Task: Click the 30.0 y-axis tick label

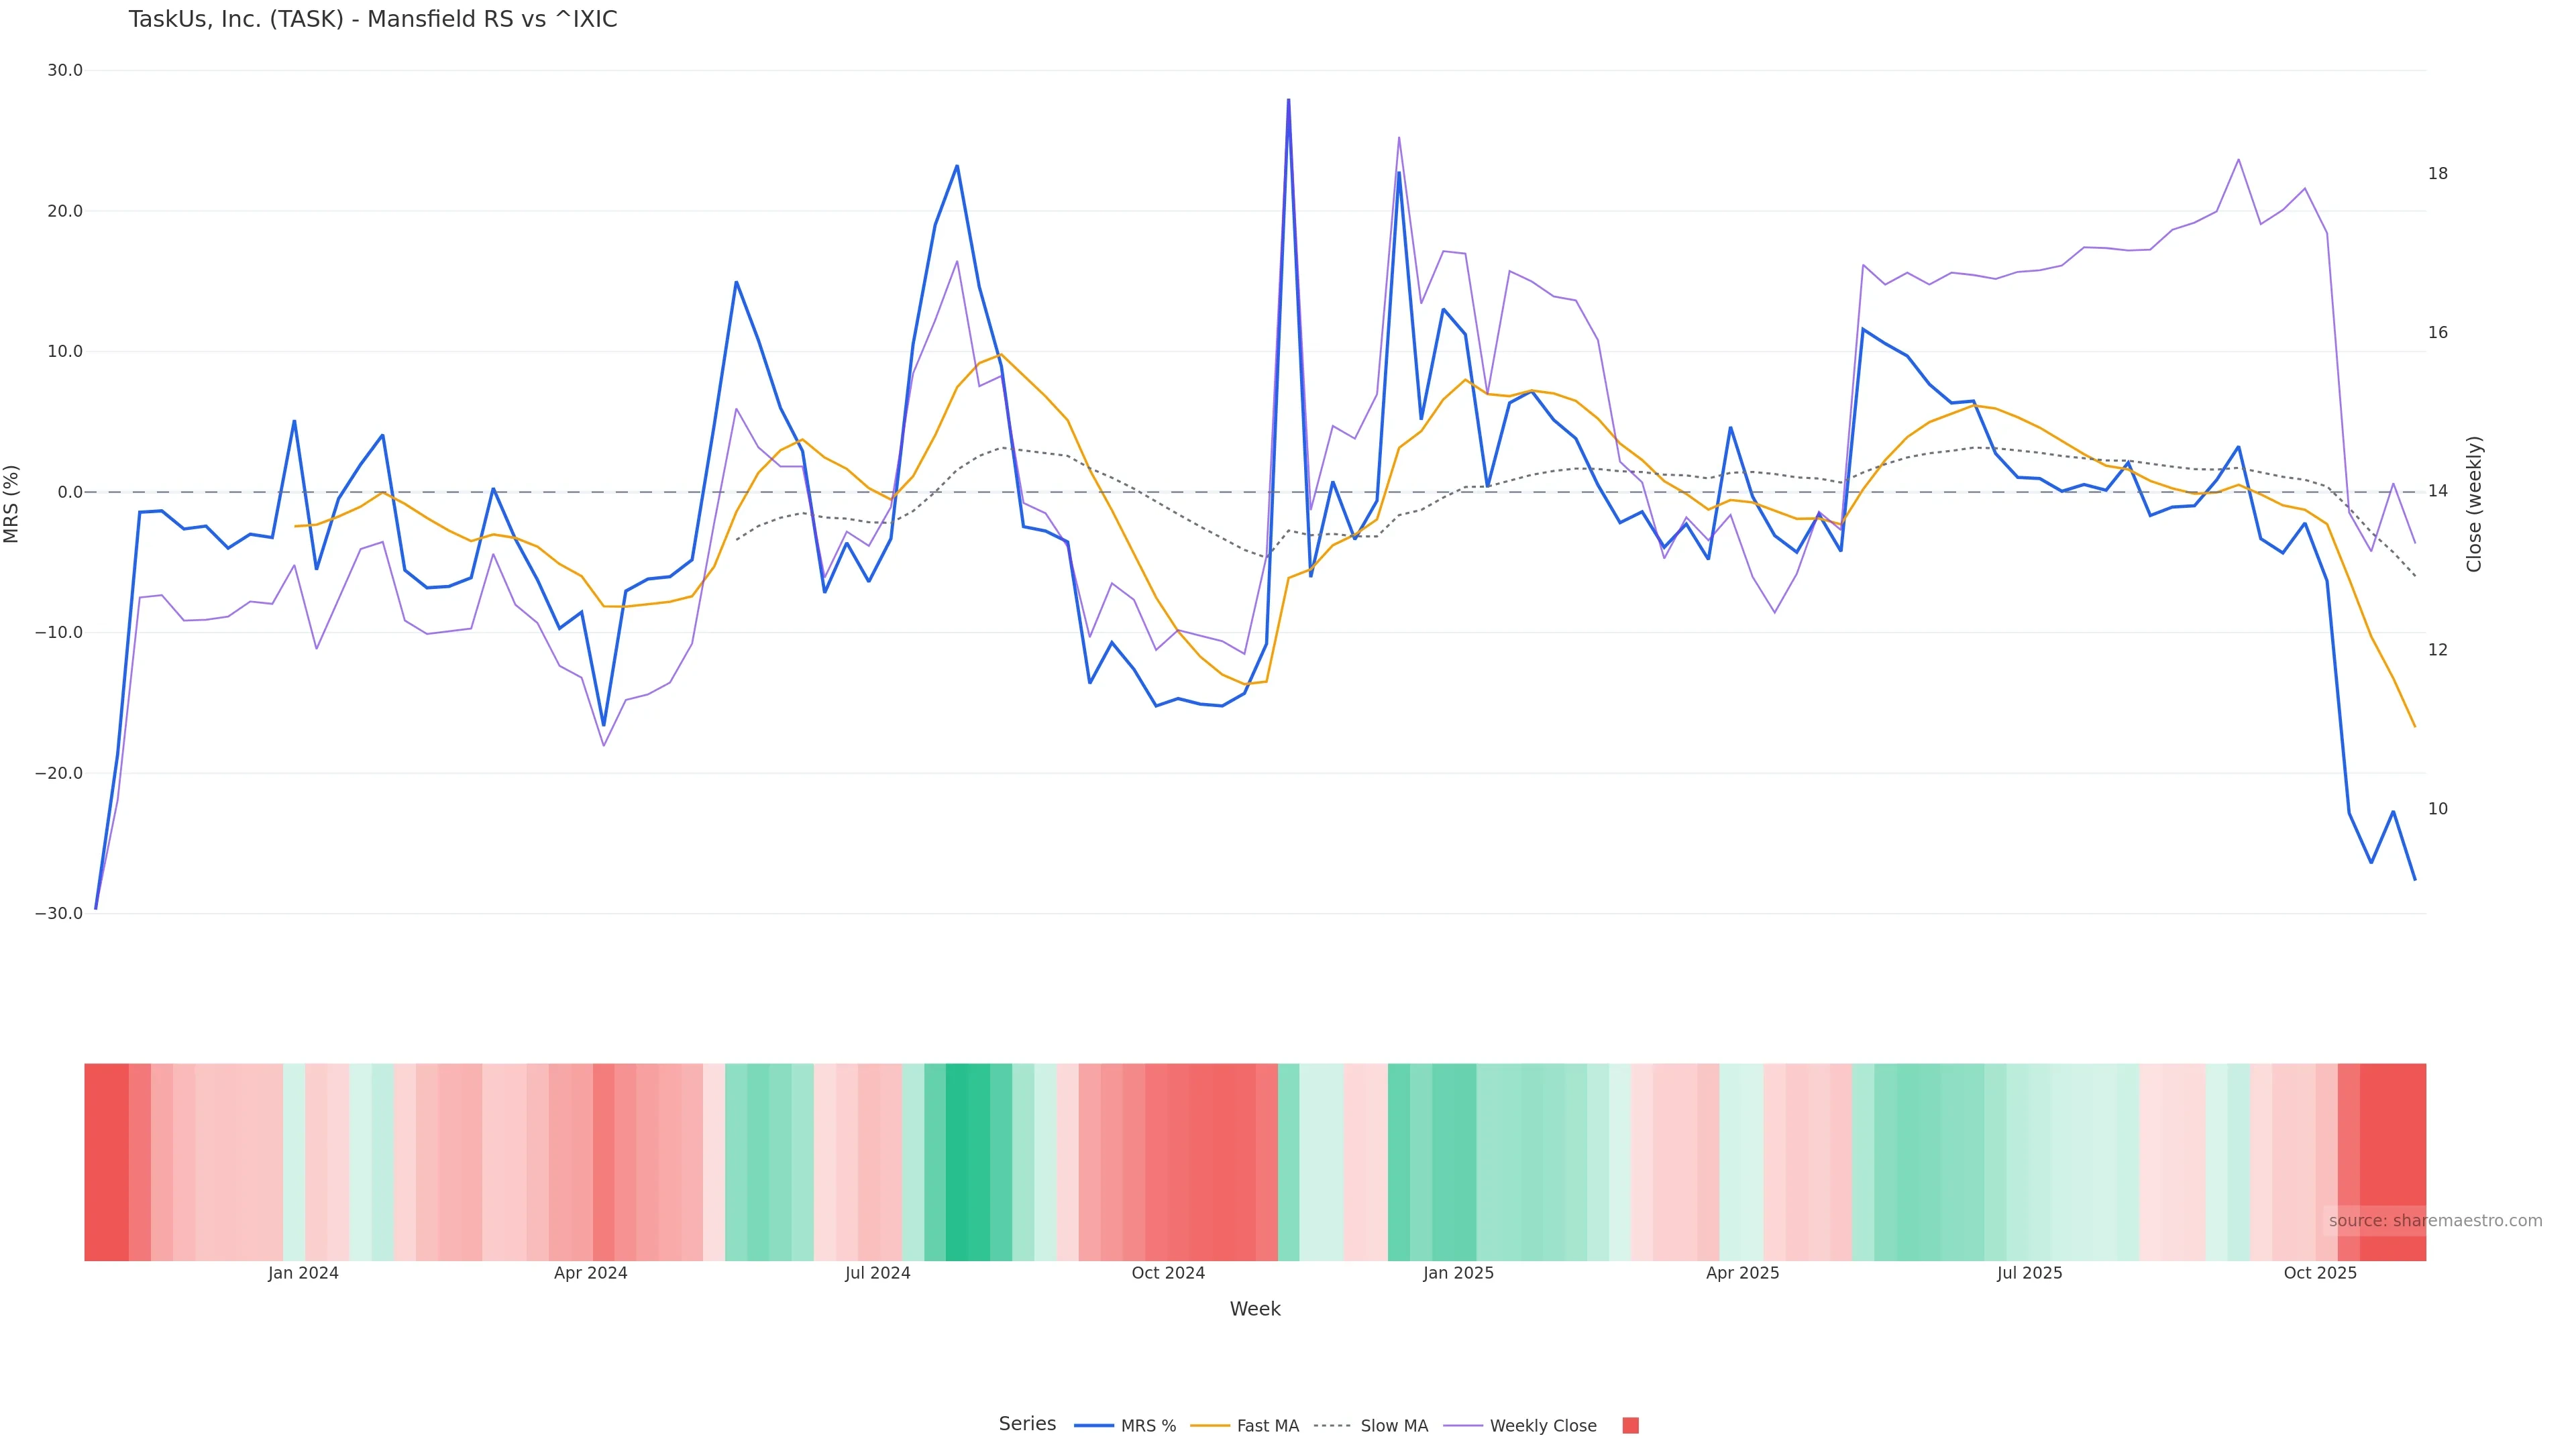Action: click(64, 71)
